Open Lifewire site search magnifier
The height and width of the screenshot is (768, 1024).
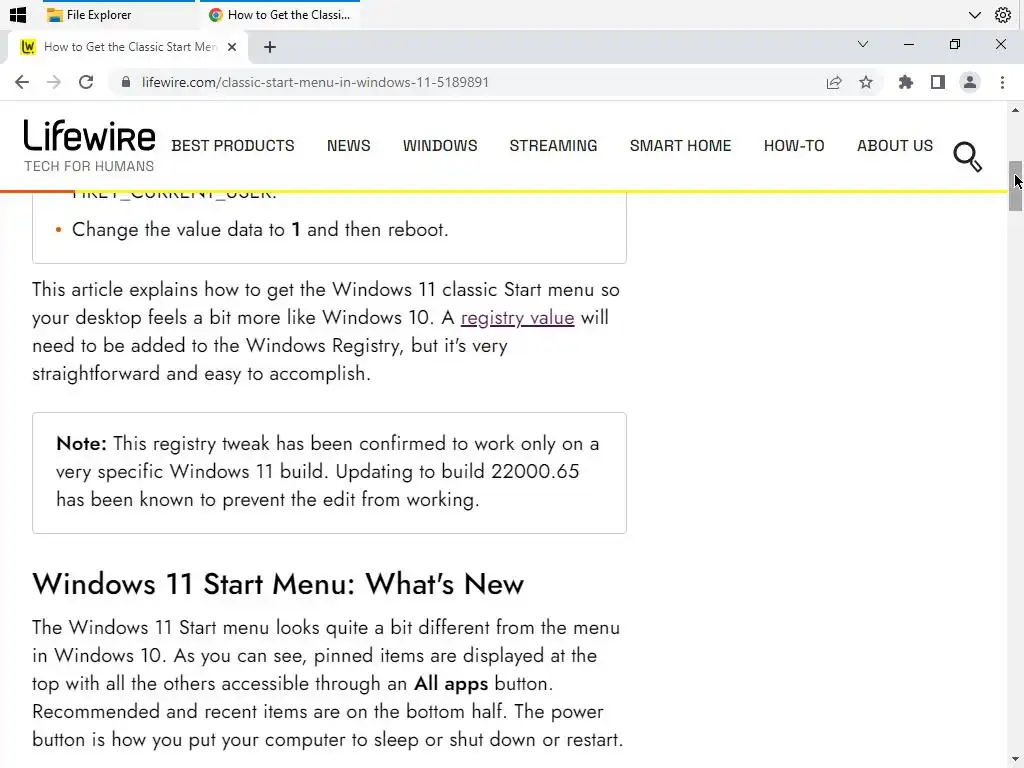[x=967, y=157]
